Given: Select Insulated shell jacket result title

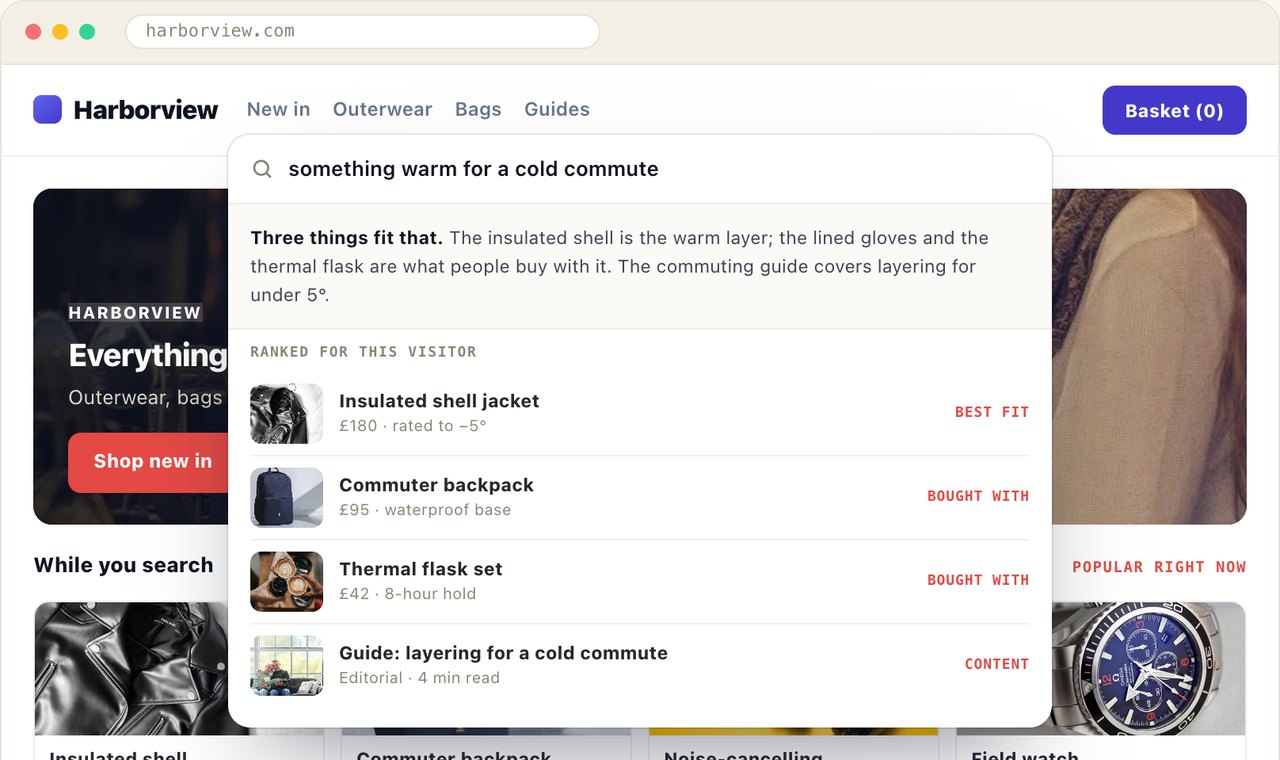Looking at the screenshot, I should point(439,401).
